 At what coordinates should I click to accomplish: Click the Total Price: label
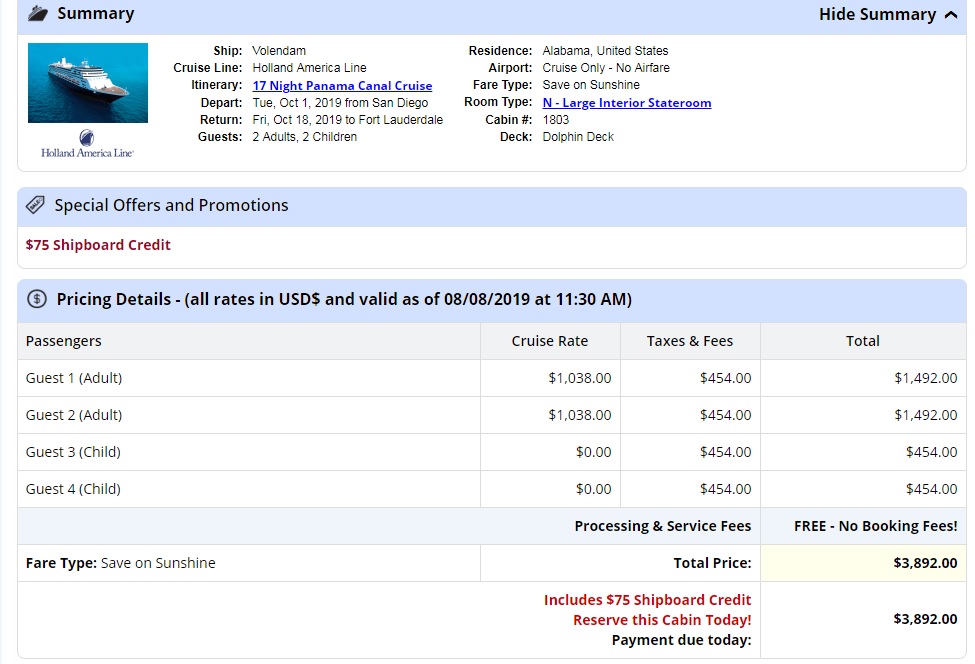tap(712, 563)
